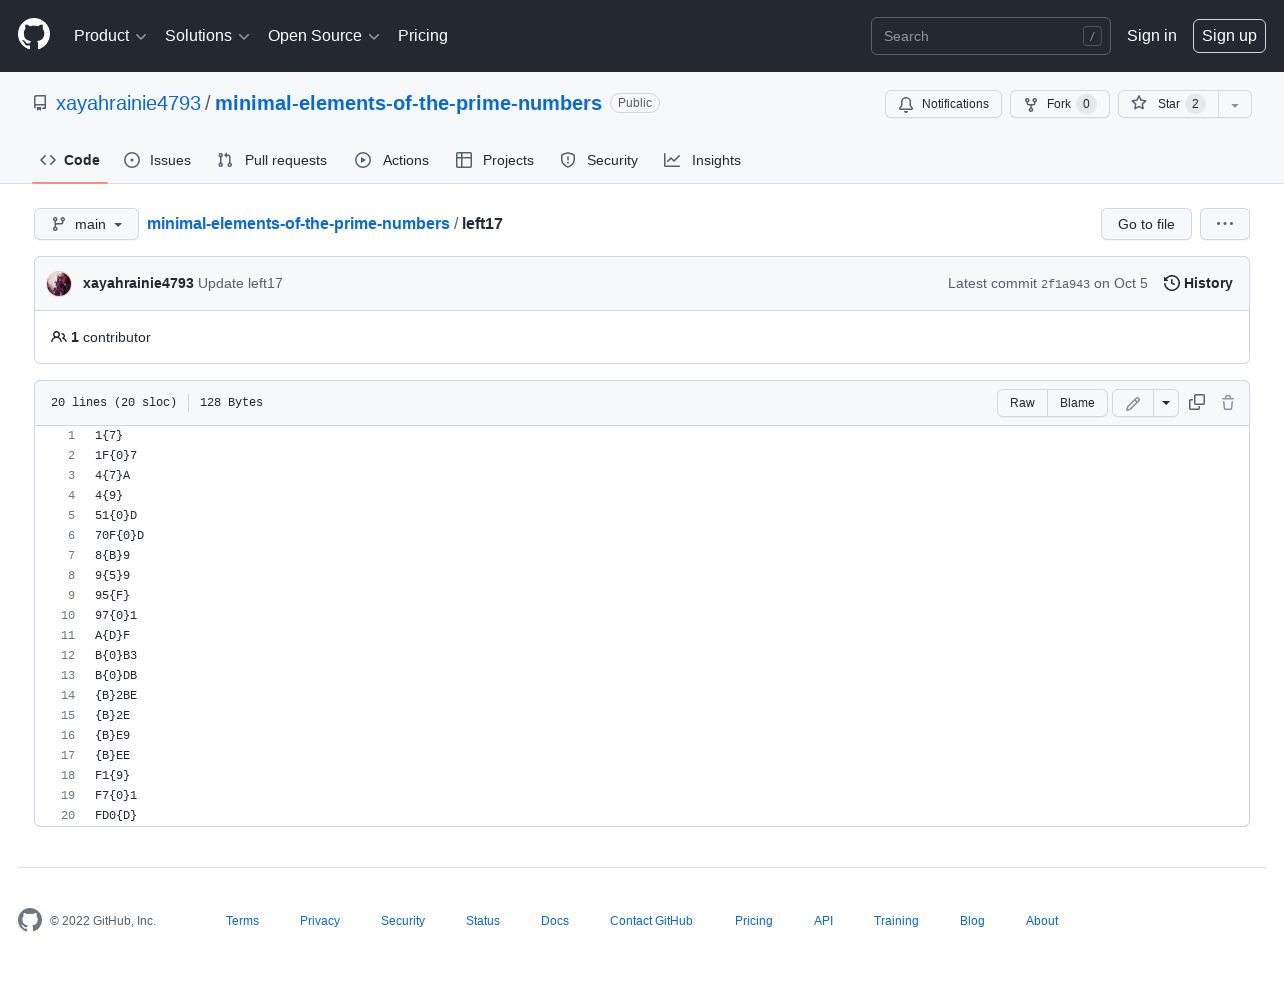1284x982 pixels.
Task: Select line number 1
Action: 71,436
